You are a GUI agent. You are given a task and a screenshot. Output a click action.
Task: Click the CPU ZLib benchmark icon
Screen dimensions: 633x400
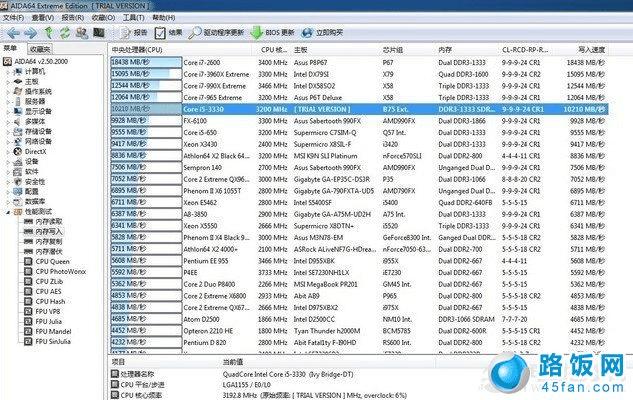(x=28, y=282)
